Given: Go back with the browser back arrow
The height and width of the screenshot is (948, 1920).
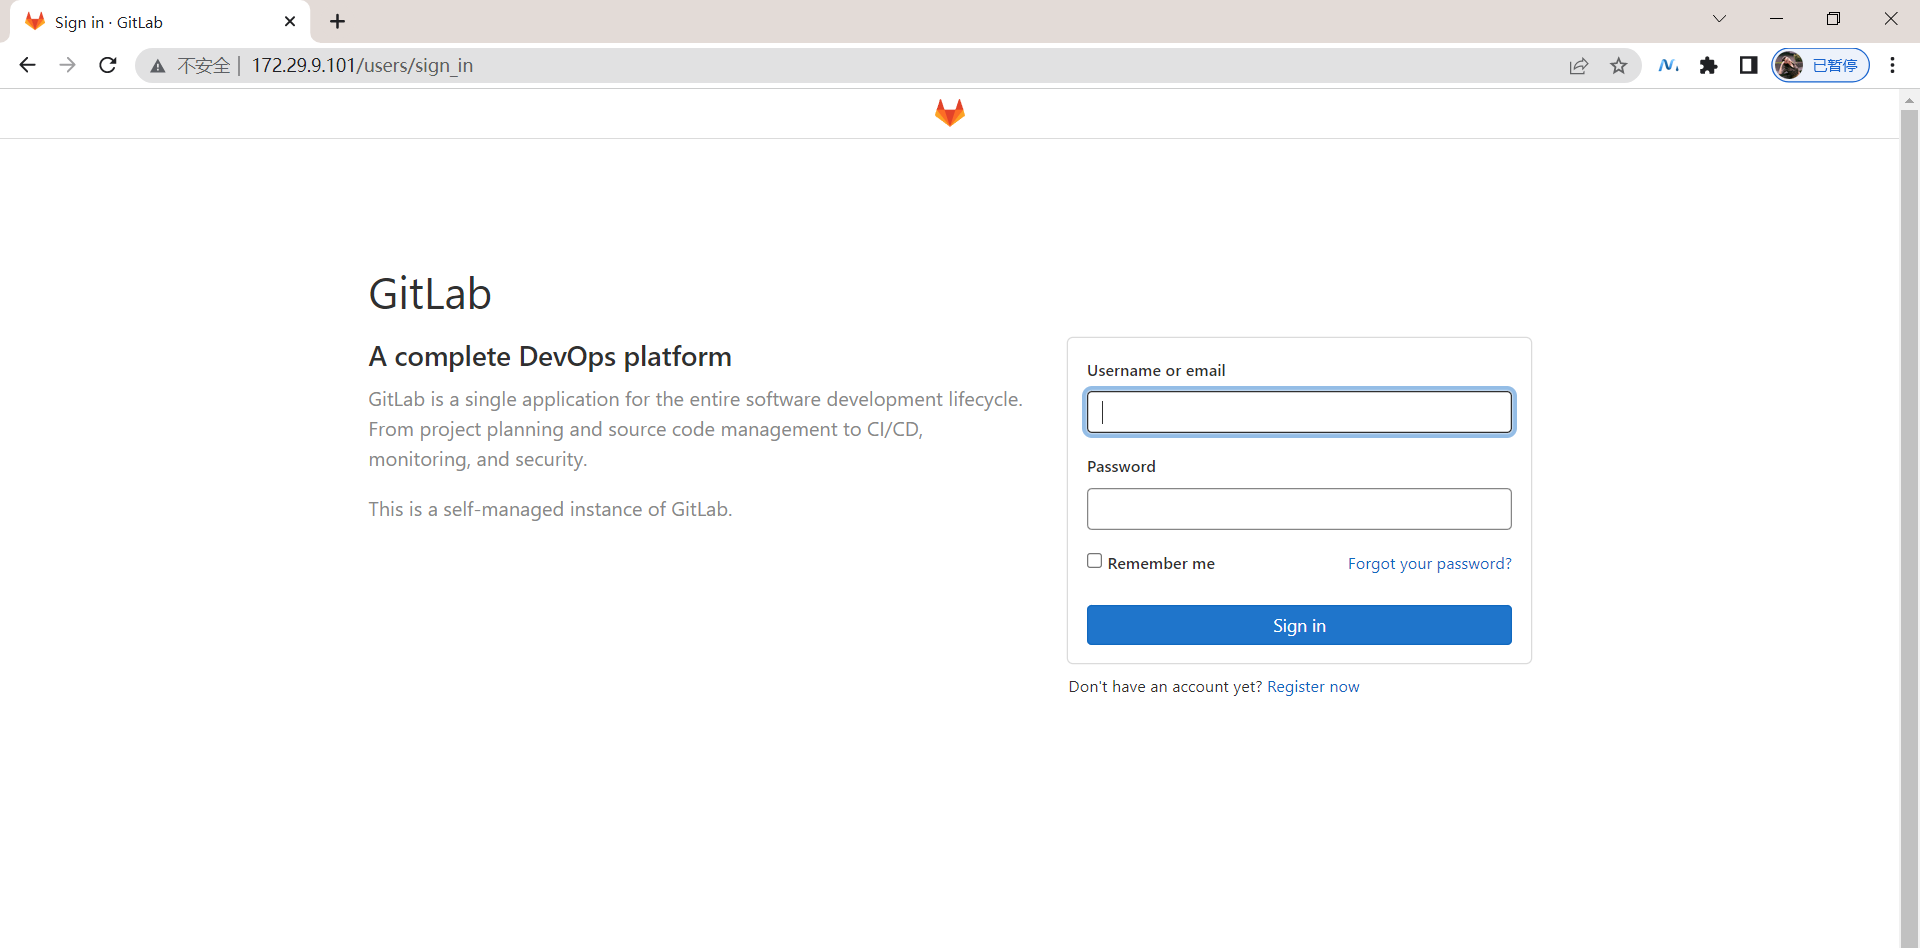Looking at the screenshot, I should click(27, 65).
